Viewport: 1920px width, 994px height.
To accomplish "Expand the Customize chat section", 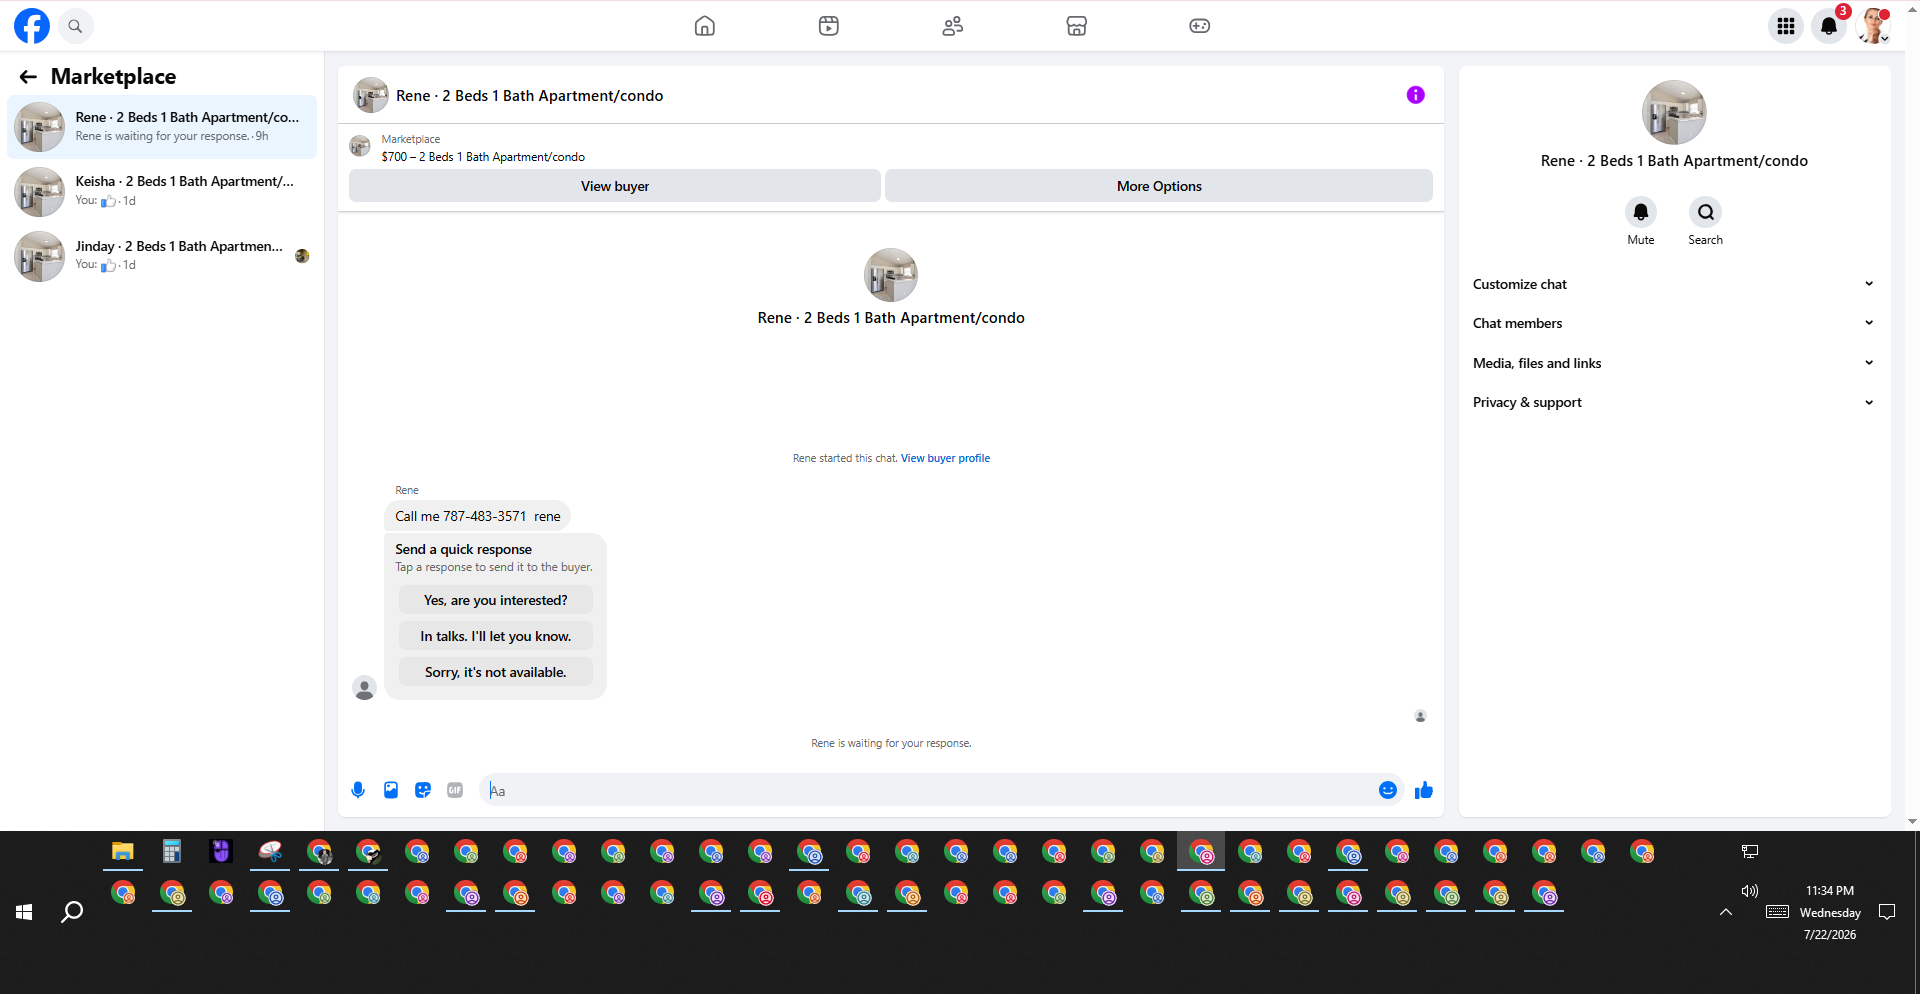I will pos(1674,284).
